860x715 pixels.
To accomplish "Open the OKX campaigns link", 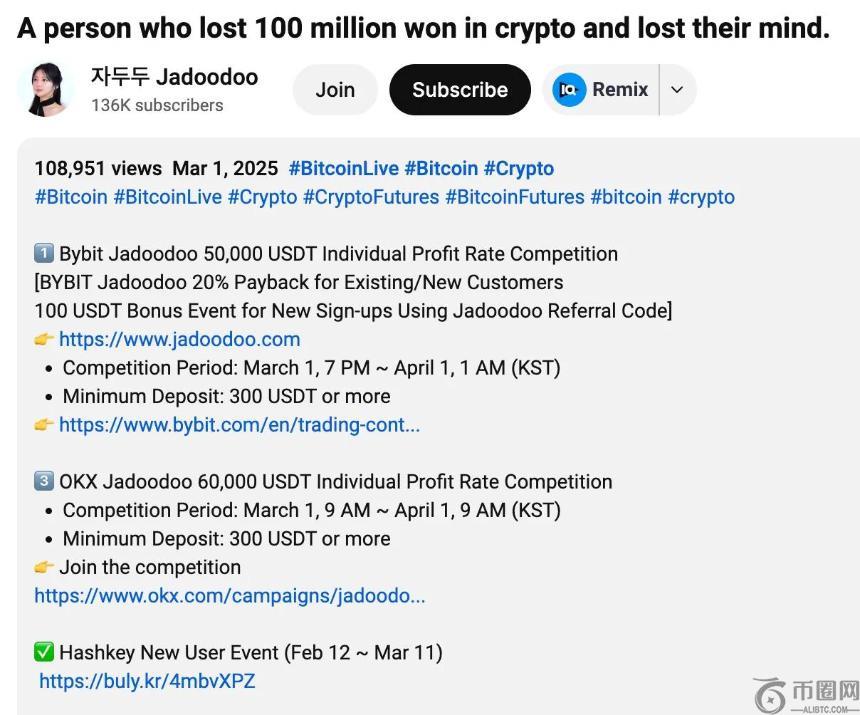I will pyautogui.click(x=229, y=596).
